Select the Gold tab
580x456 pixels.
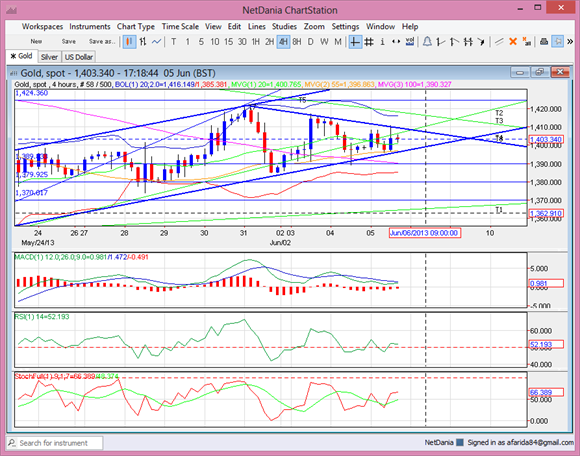click(21, 56)
